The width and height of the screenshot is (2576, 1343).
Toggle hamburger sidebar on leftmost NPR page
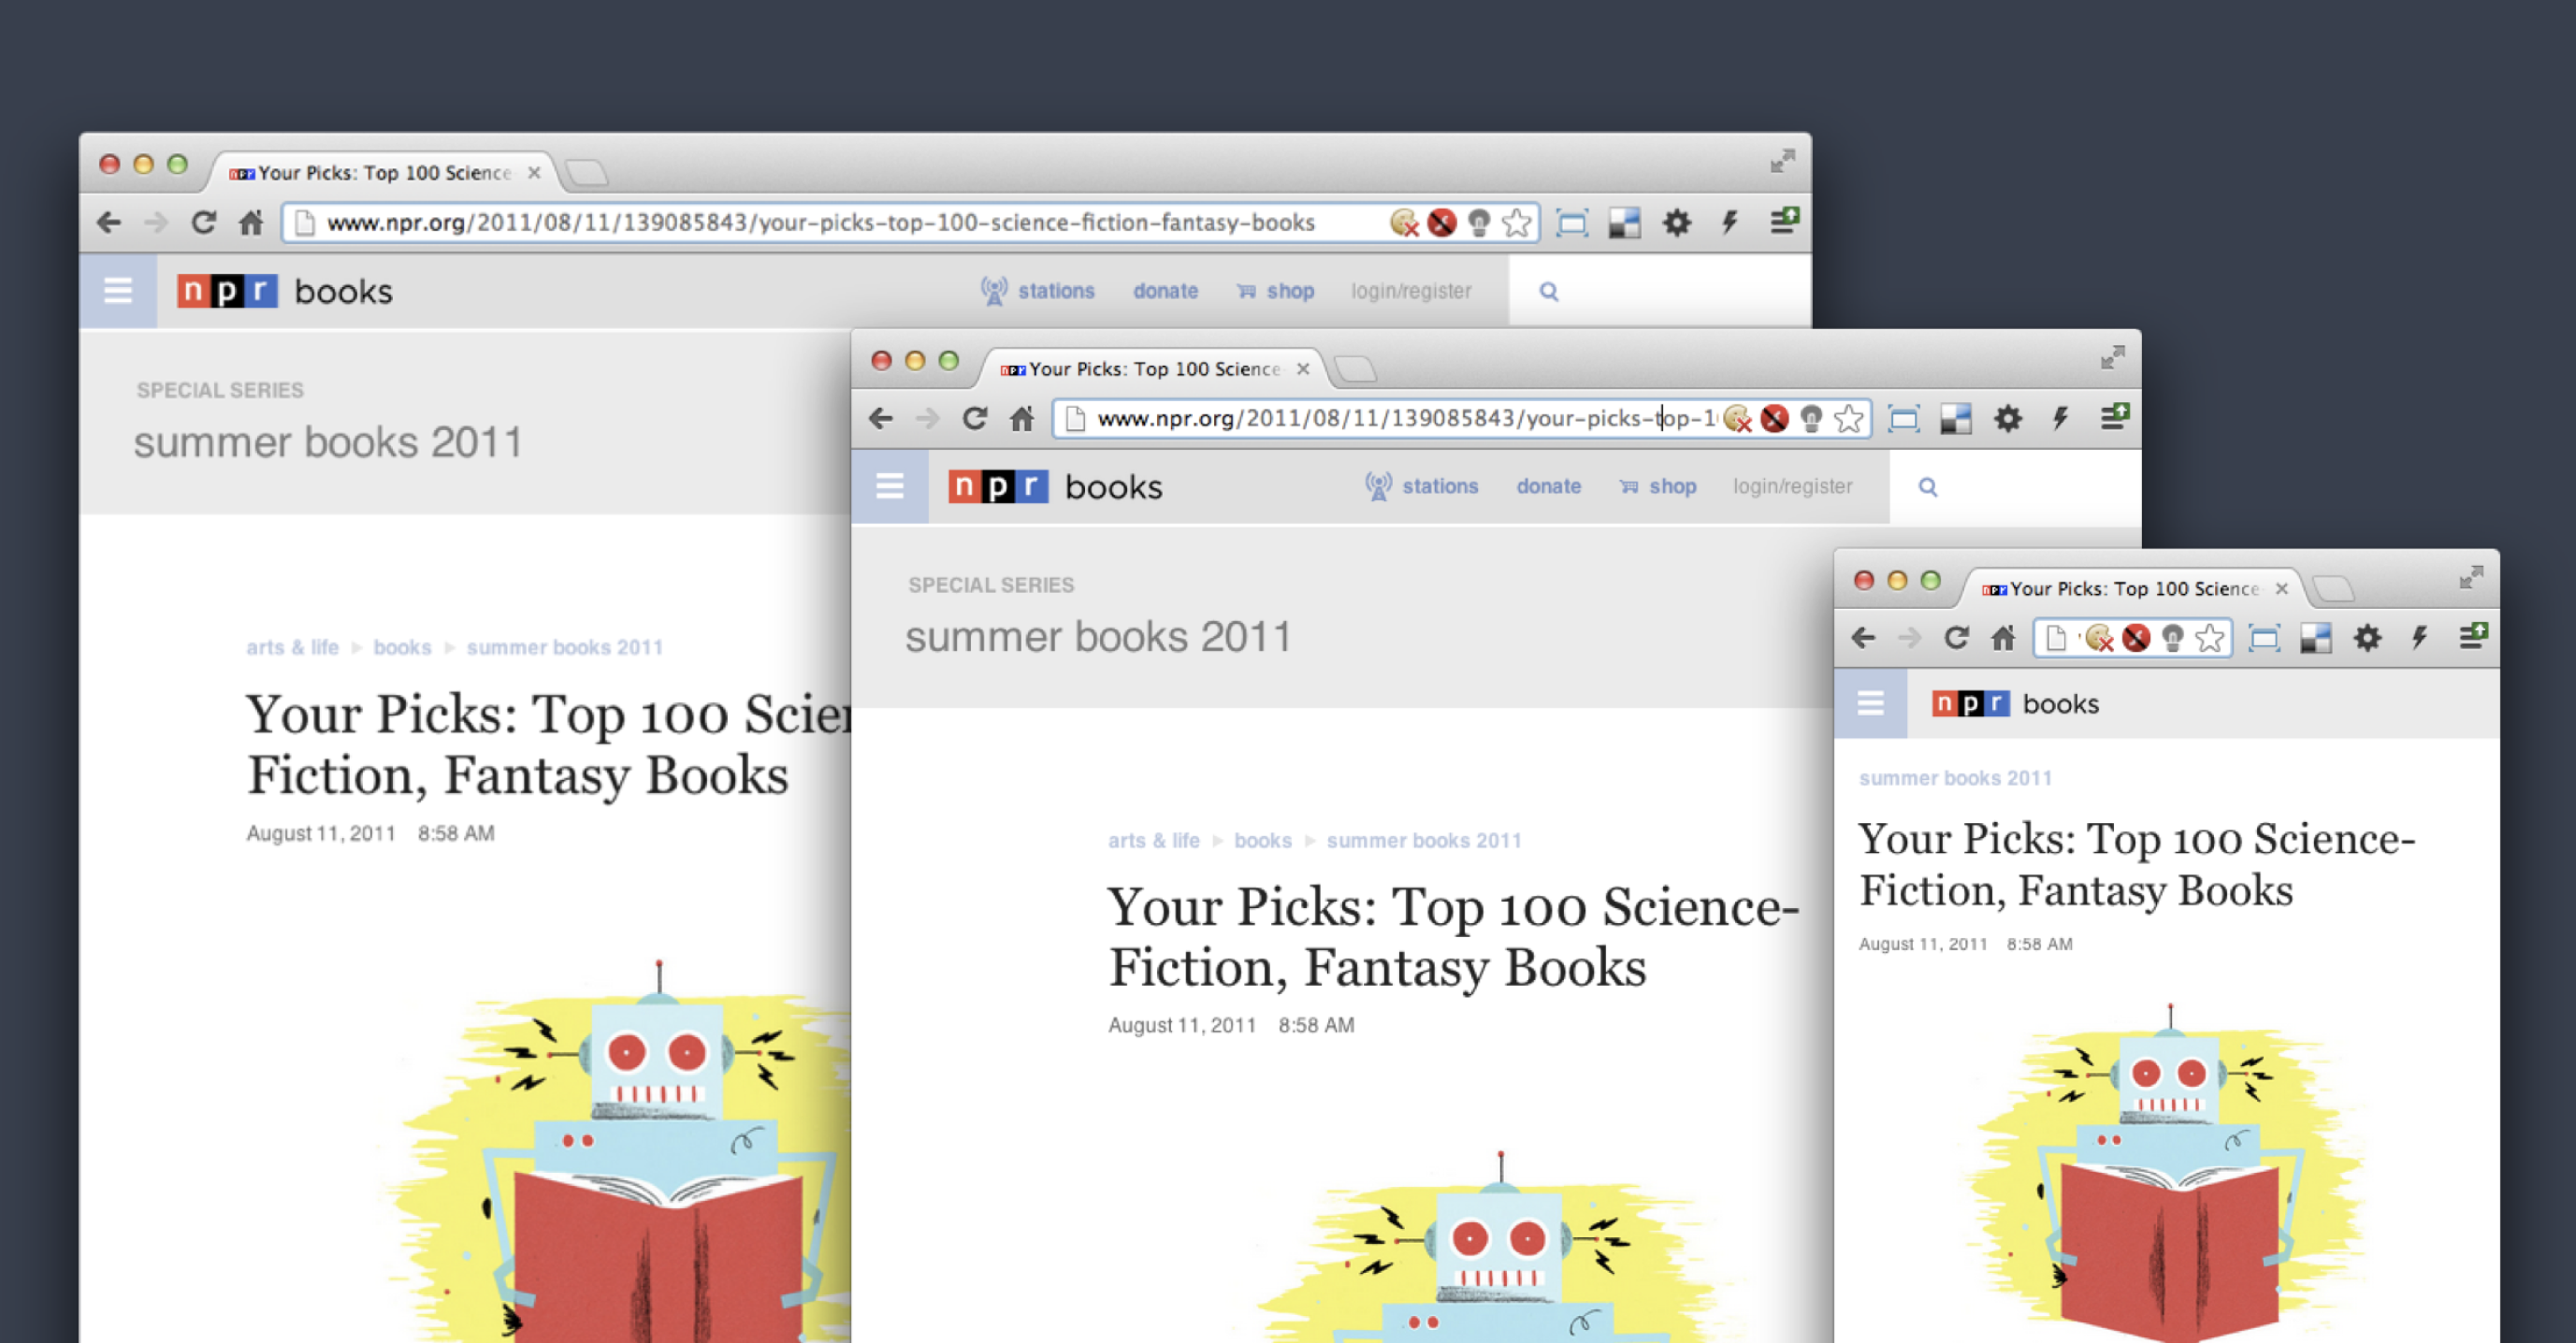[118, 291]
